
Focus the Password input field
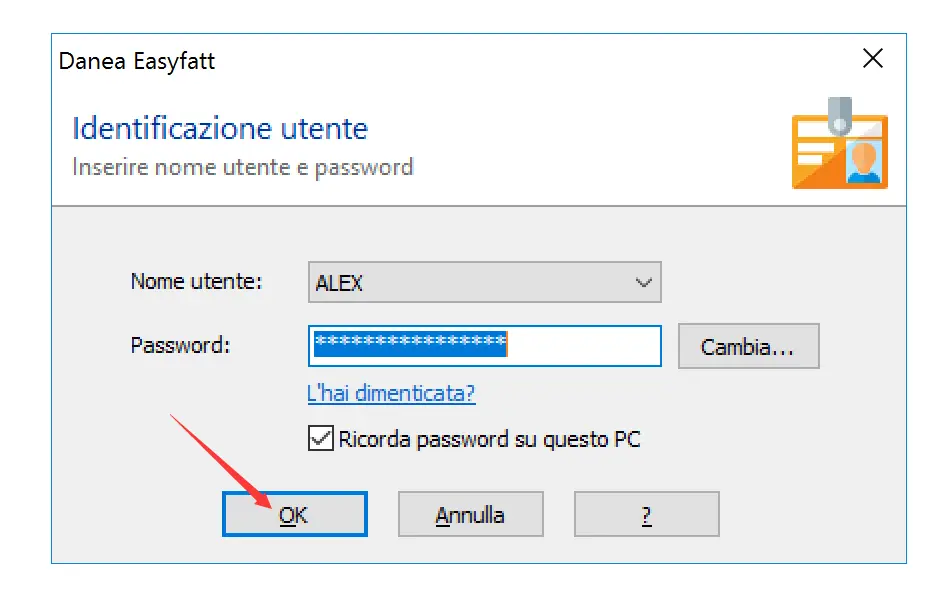pyautogui.click(x=584, y=346)
